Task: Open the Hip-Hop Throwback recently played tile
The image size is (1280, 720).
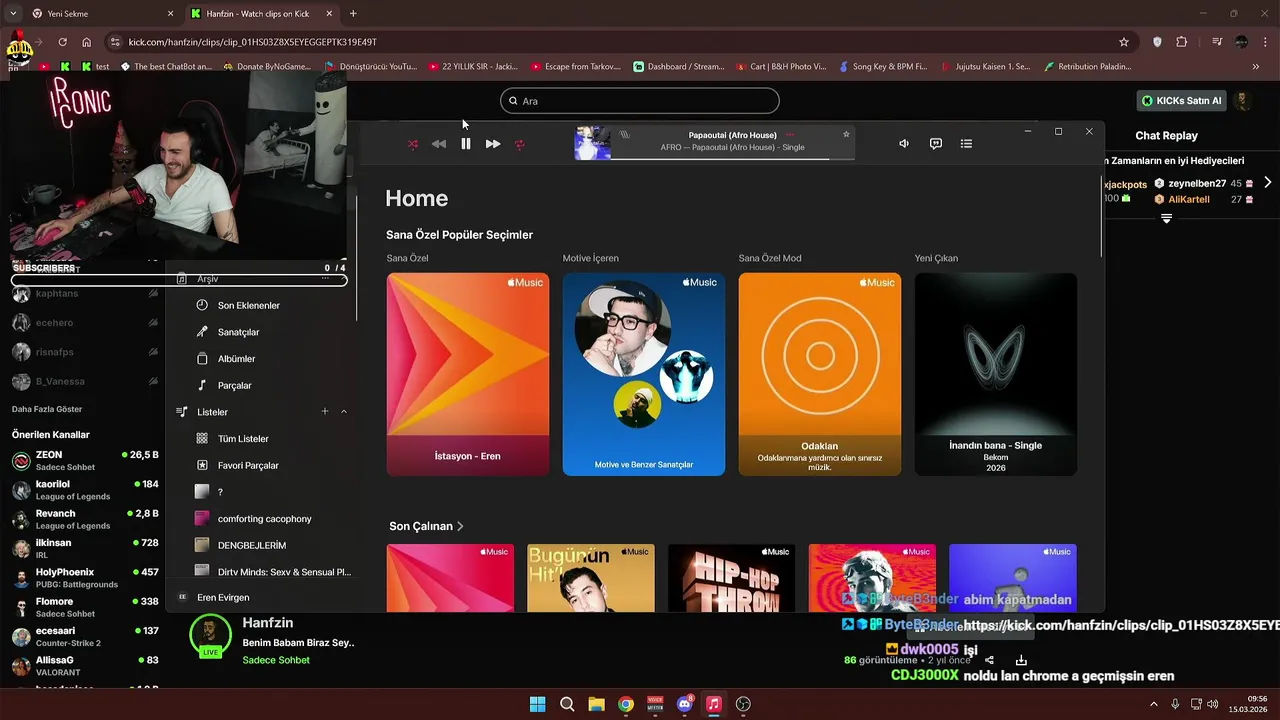Action: (732, 578)
